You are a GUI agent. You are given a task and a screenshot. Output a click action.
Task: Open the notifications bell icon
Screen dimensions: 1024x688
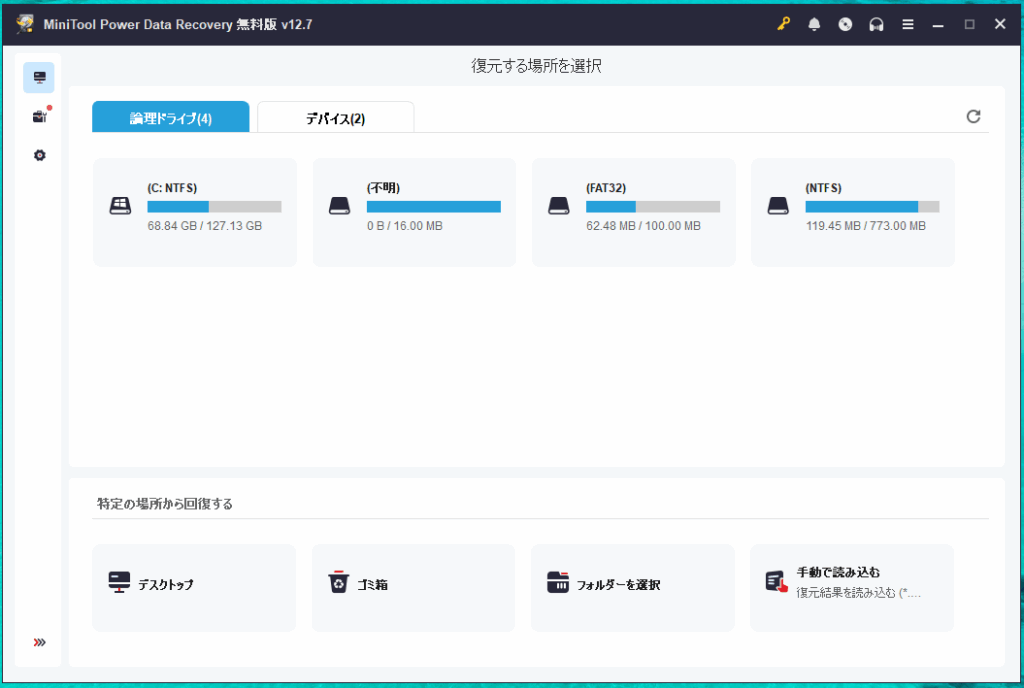[x=814, y=24]
